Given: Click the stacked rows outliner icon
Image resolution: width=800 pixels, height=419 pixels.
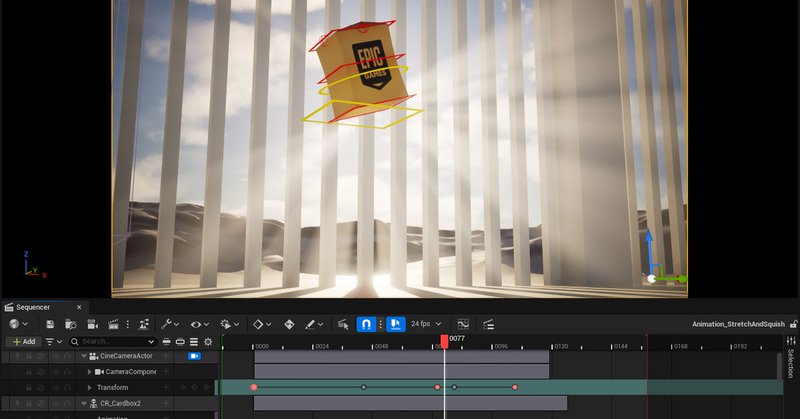Looking at the screenshot, I should click(x=194, y=341).
